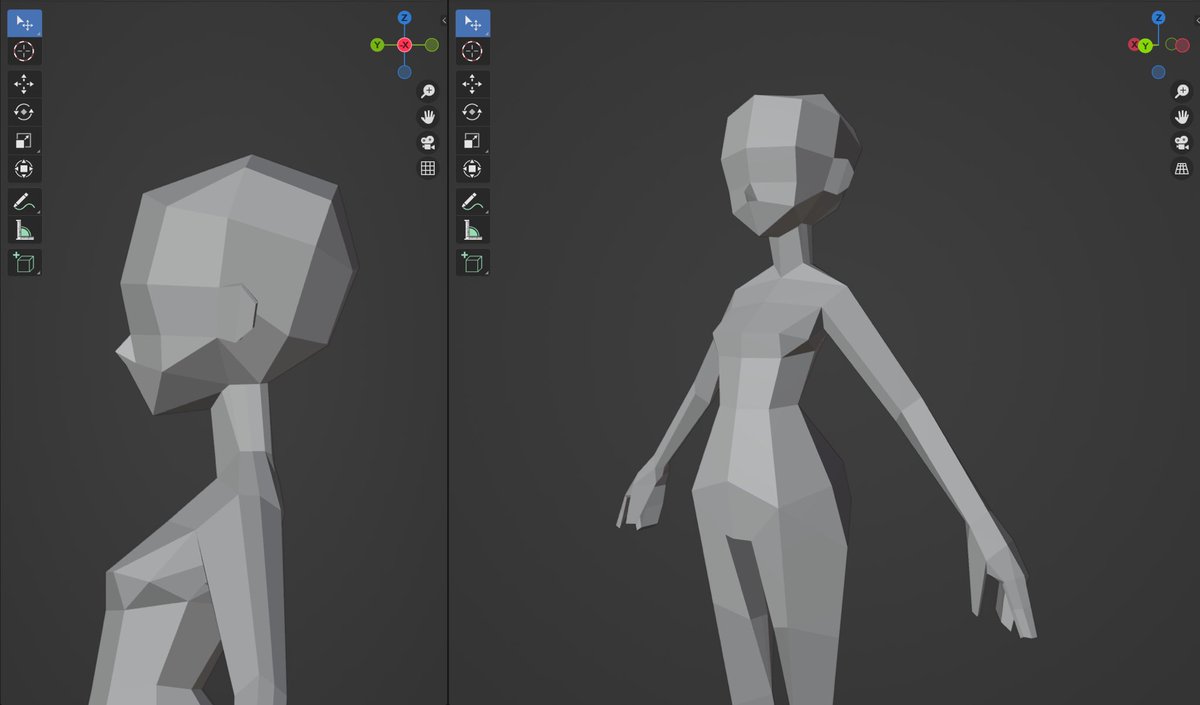This screenshot has width=1200, height=705.
Task: Activate the Transform tool in right viewport
Action: click(x=472, y=169)
